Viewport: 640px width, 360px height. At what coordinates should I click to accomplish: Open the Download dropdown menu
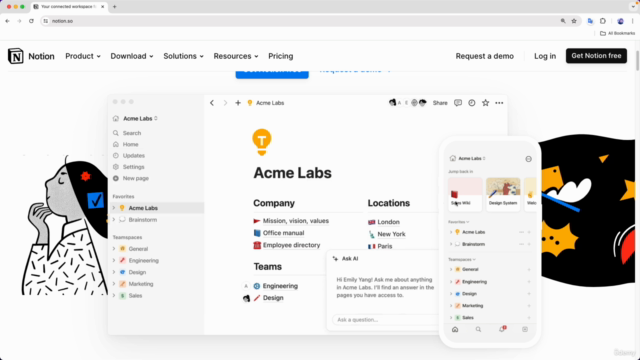tap(132, 56)
